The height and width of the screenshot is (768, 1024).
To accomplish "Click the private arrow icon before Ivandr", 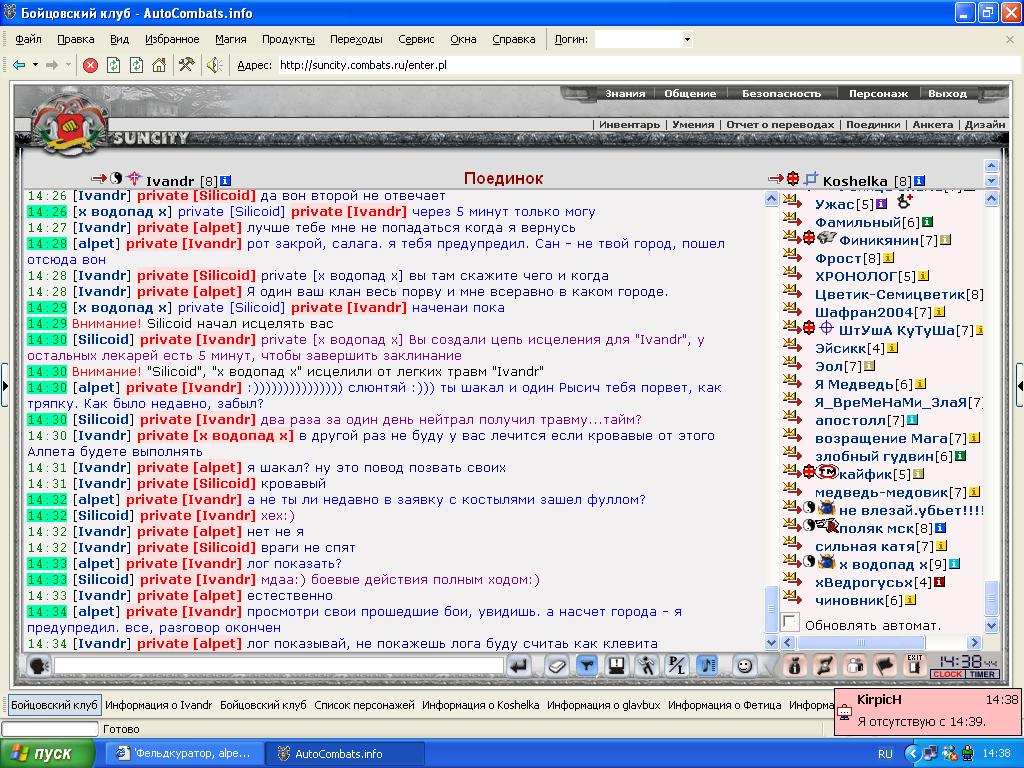I will coord(99,178).
